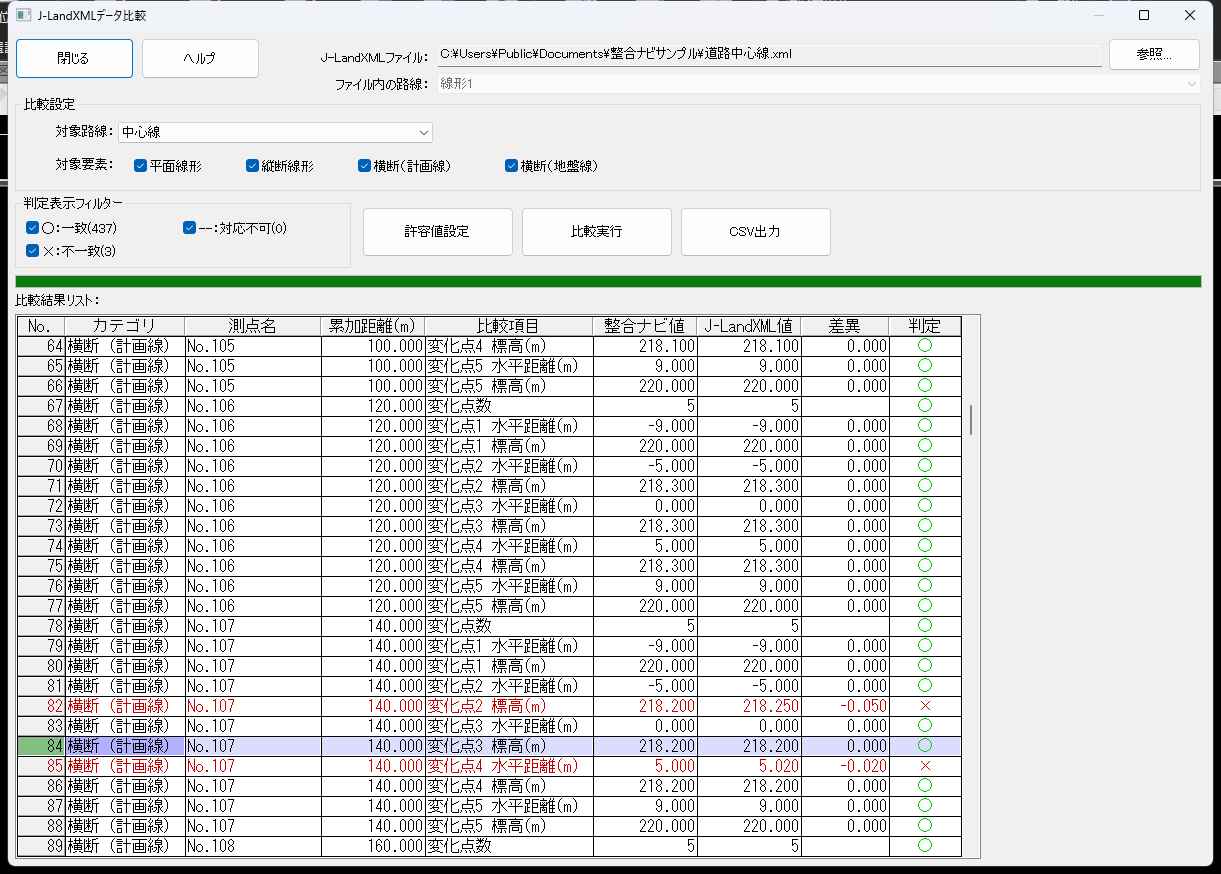Click the ○ judgment mark in row 64
The height and width of the screenshot is (874, 1221).
tap(925, 346)
